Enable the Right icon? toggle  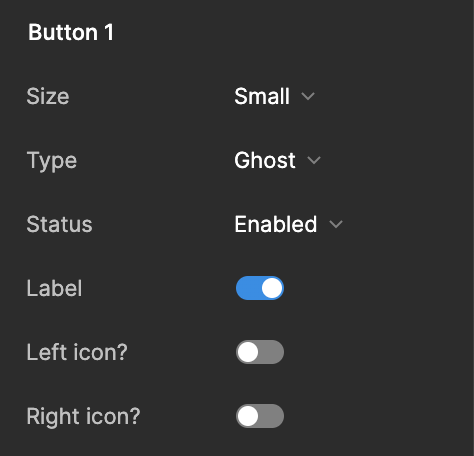pos(260,416)
